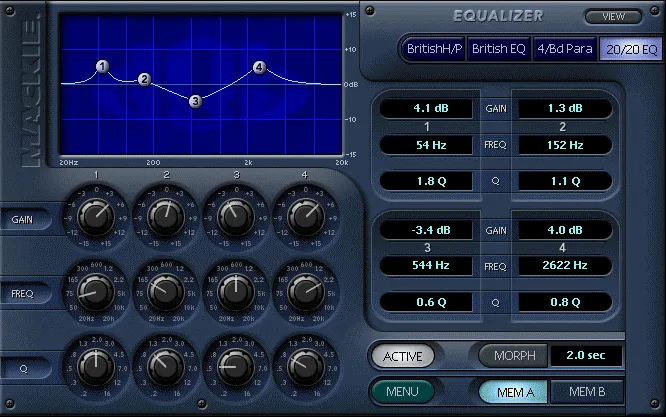Click band 4 frequency value 2622 Hz
This screenshot has height=417, width=666.
tap(565, 265)
